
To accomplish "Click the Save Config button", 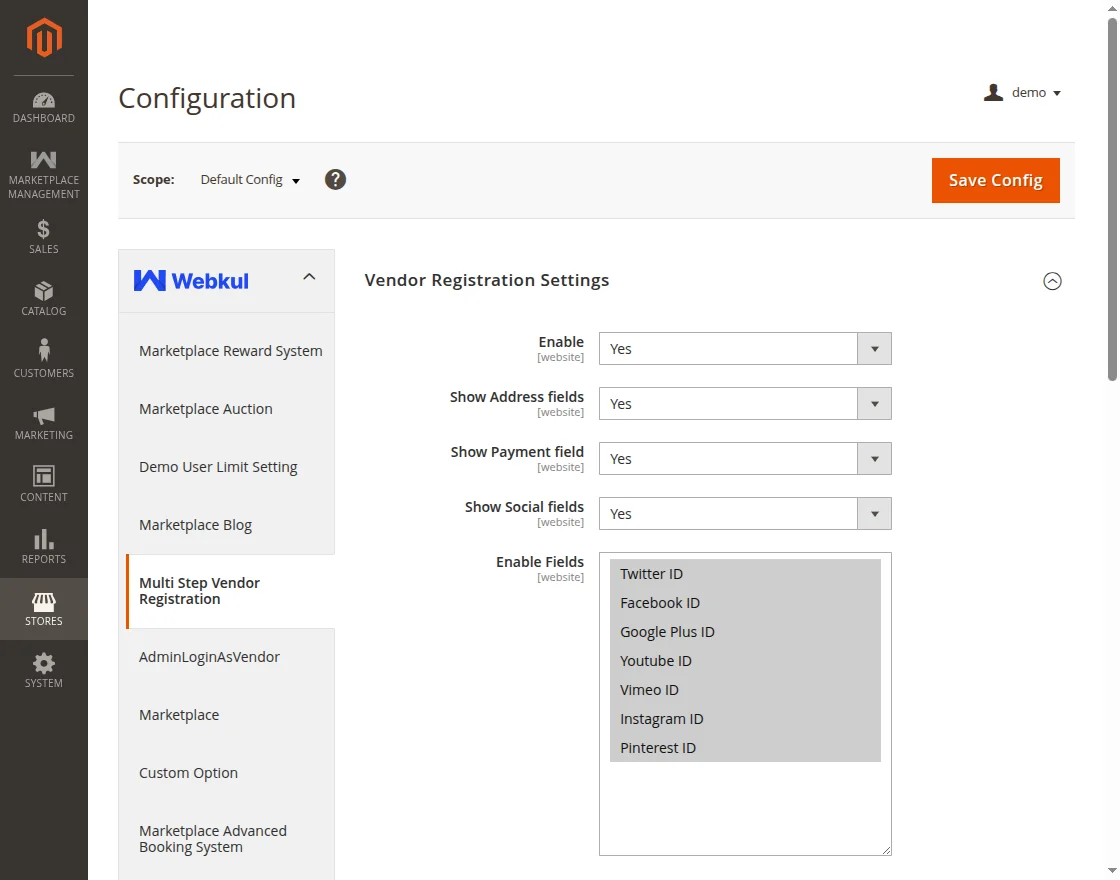I will 995,180.
